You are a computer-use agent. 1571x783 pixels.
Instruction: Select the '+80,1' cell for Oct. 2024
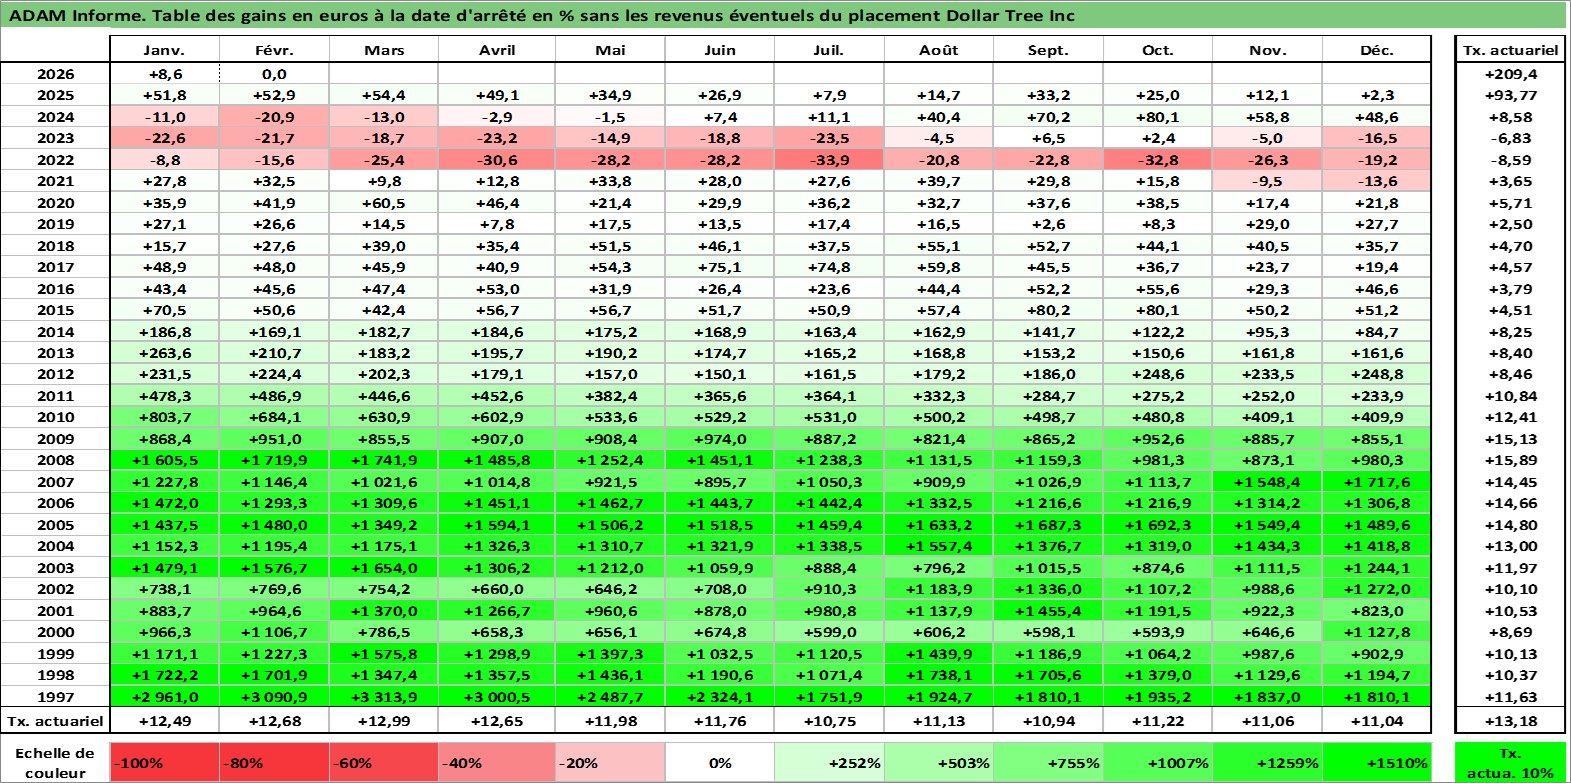[x=1158, y=117]
